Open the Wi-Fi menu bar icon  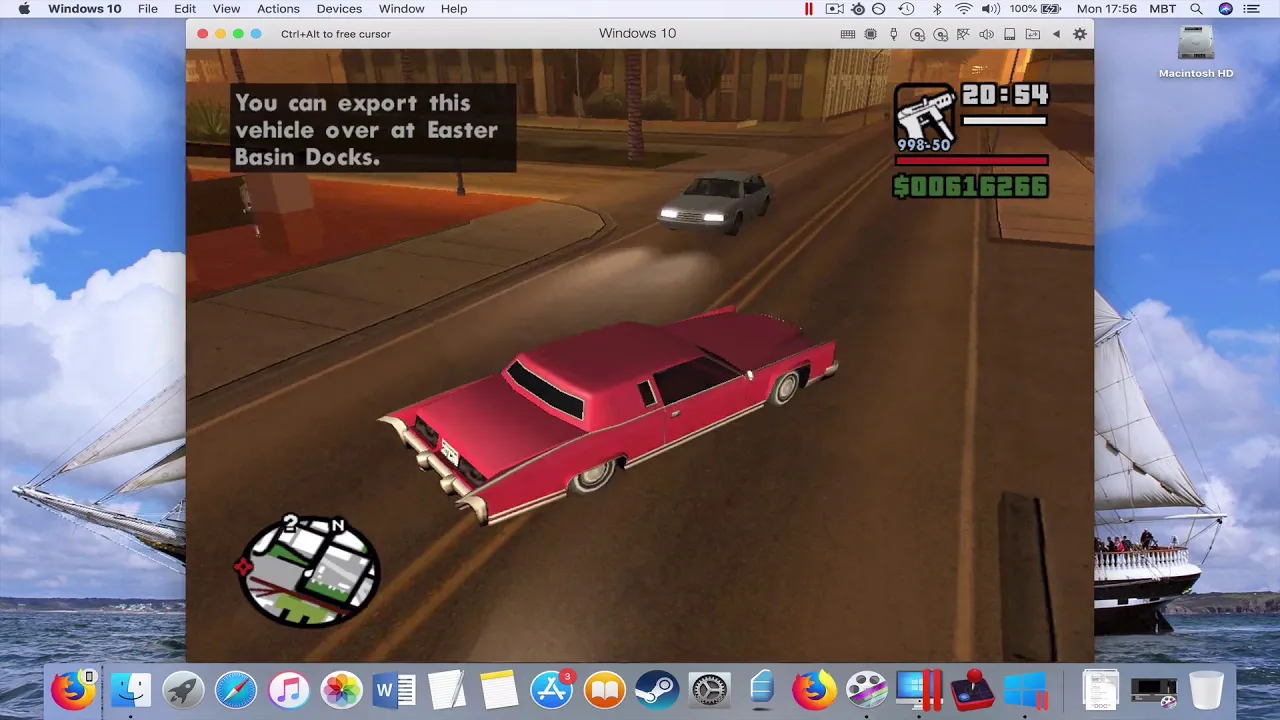963,9
